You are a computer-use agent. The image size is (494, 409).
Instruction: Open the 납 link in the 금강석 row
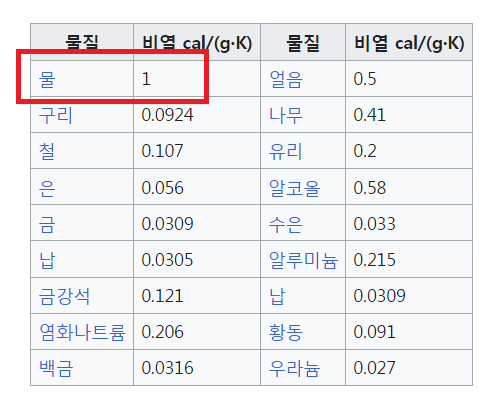277,296
